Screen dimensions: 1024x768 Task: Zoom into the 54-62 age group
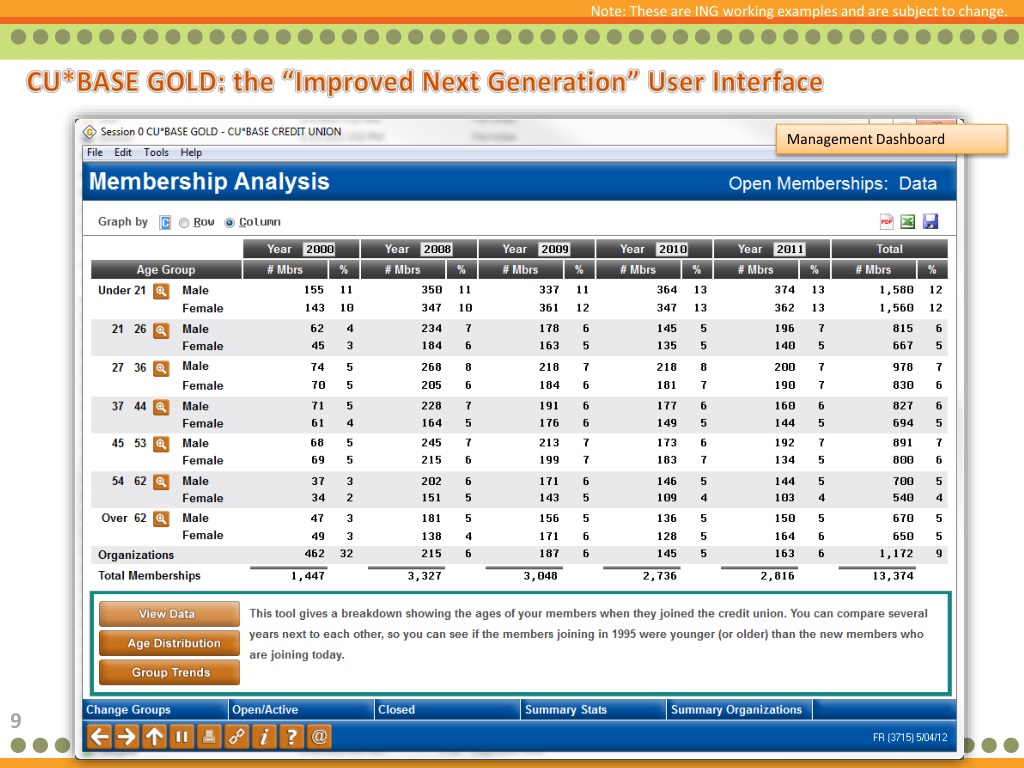click(161, 482)
